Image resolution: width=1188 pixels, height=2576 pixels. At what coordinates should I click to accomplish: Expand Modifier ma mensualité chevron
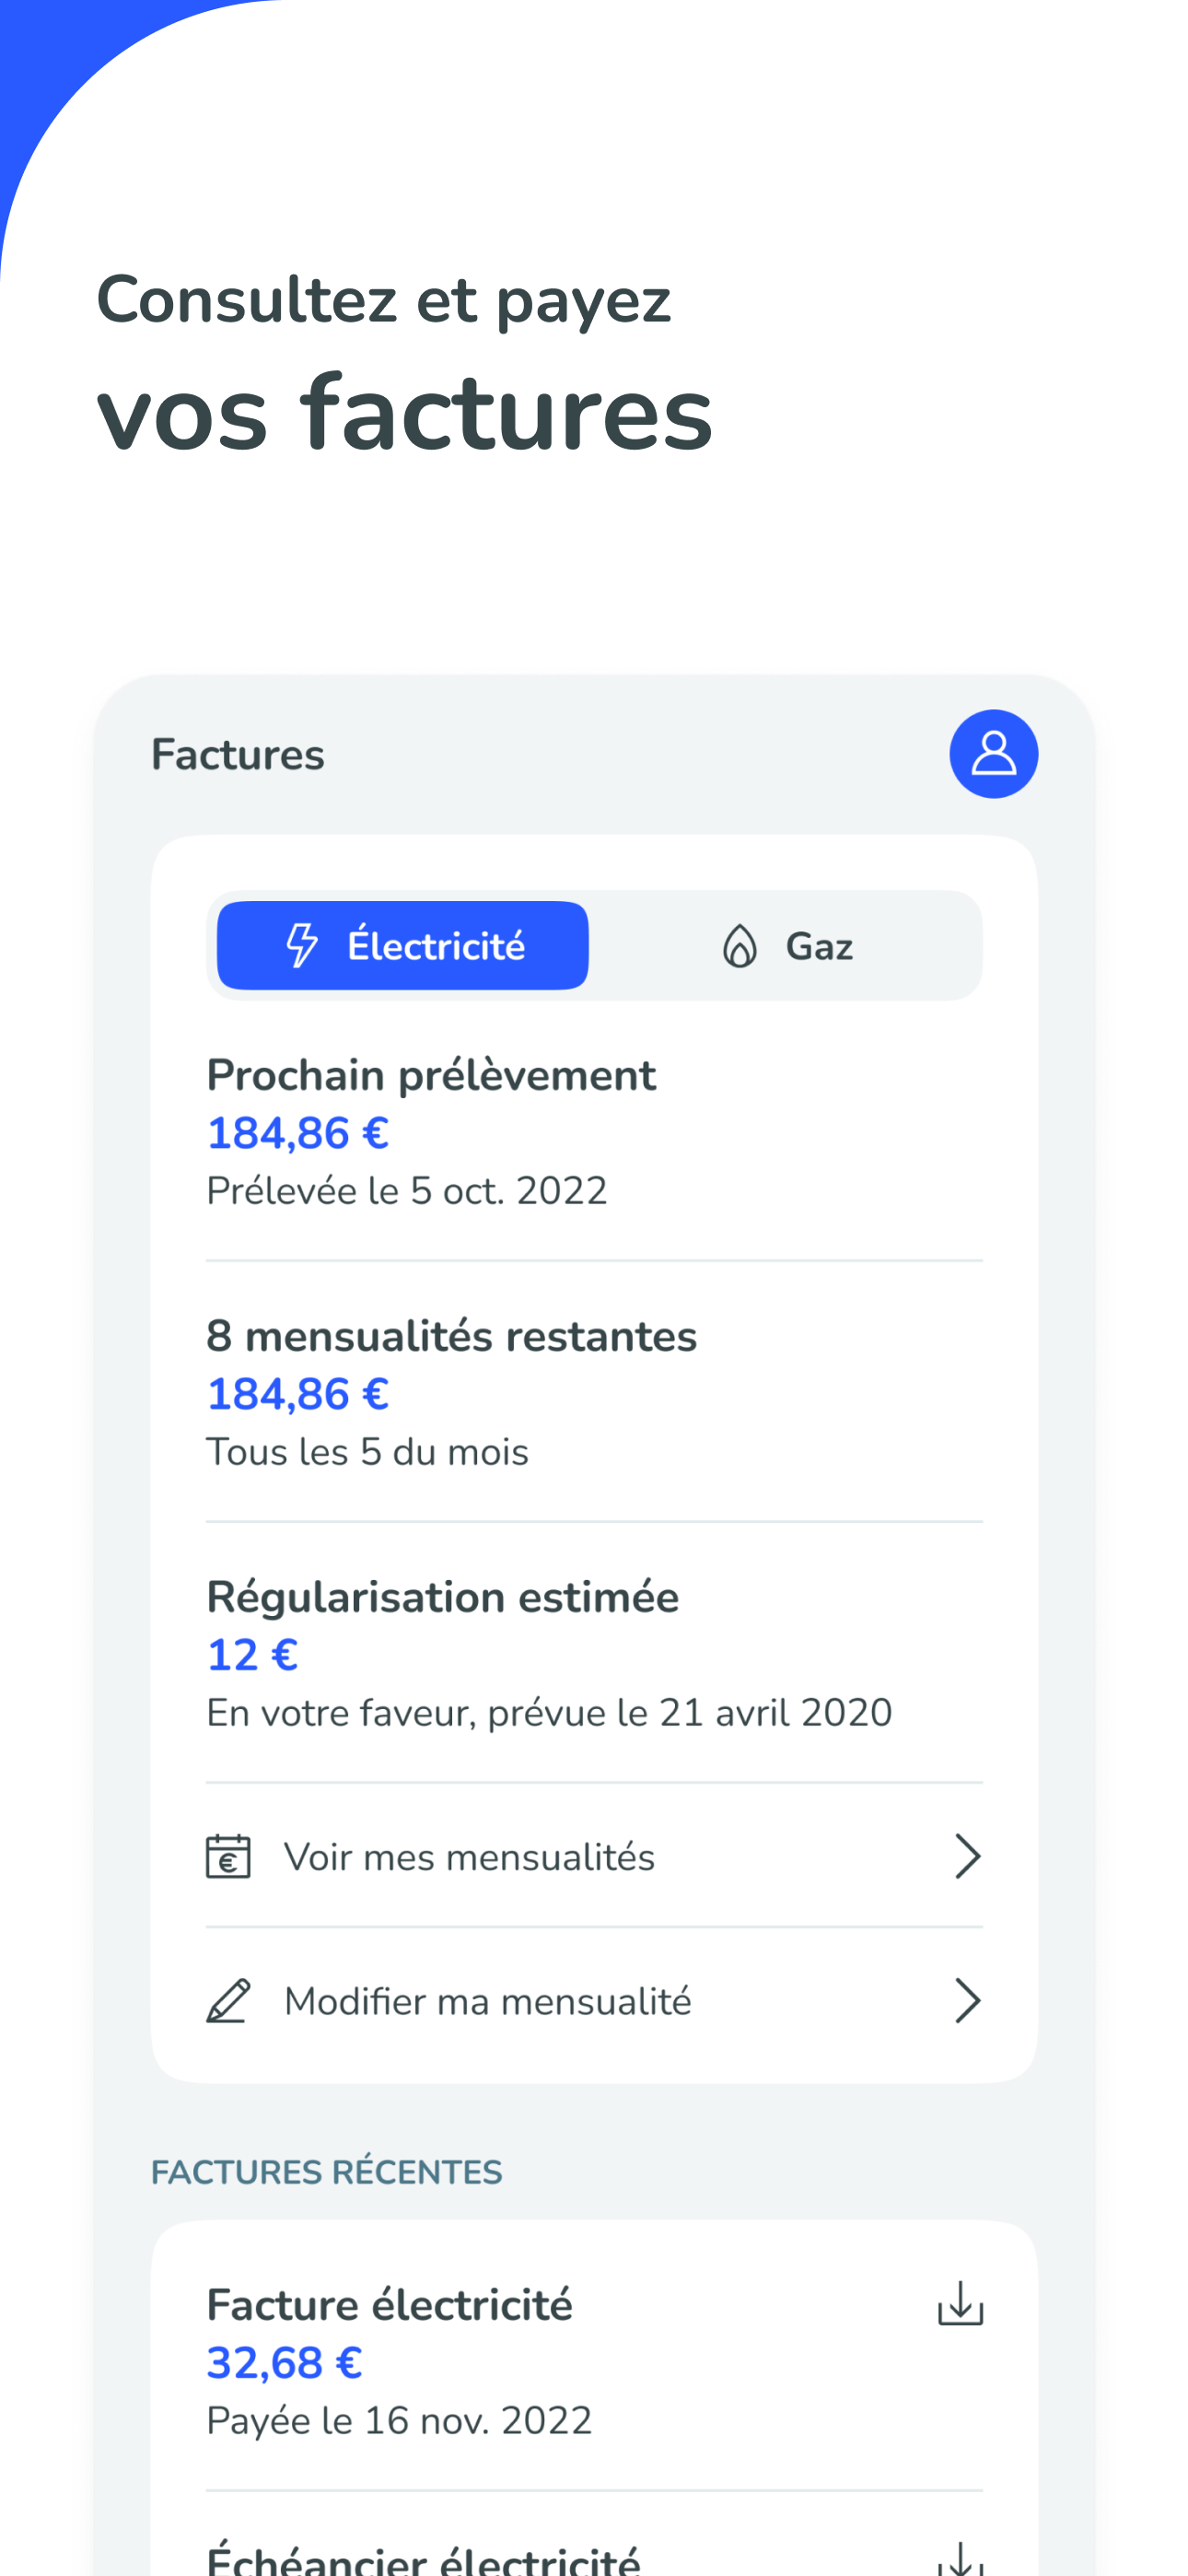pyautogui.click(x=966, y=2001)
